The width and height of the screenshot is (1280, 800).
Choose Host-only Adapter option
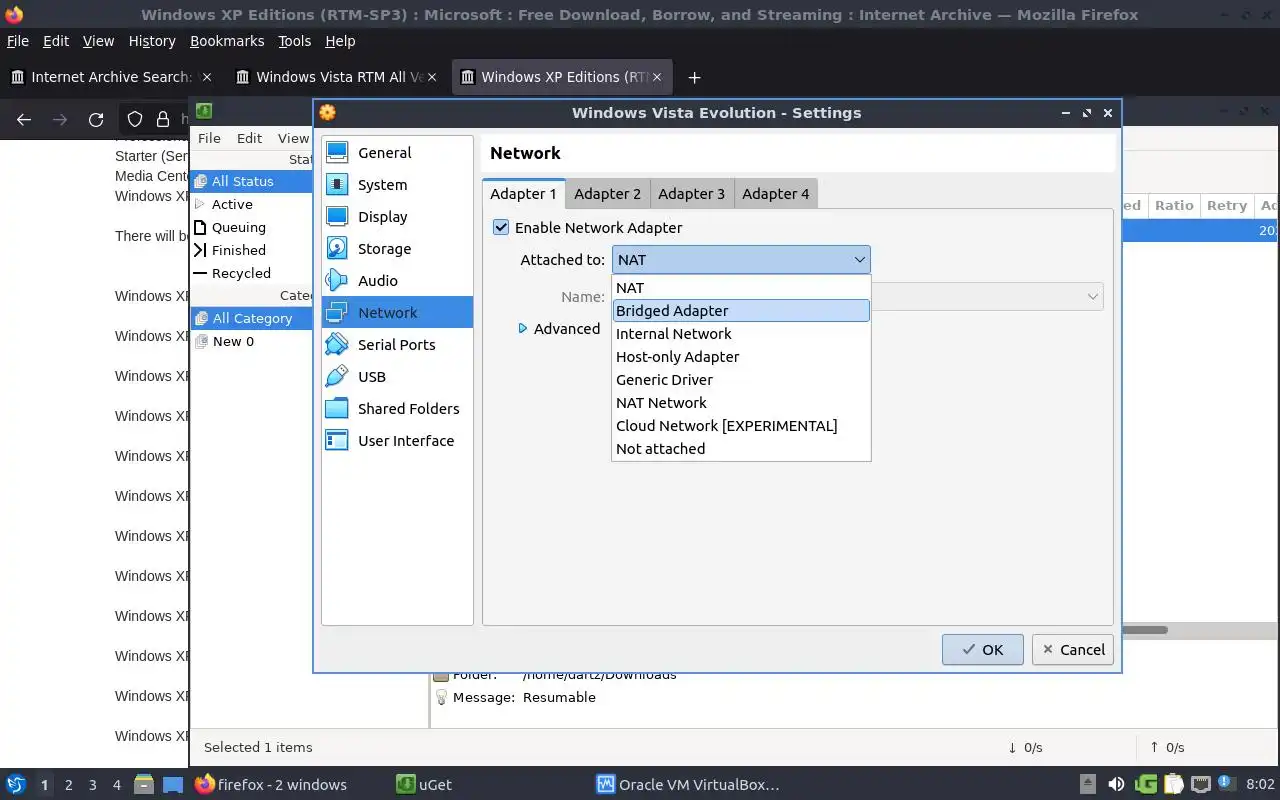pos(741,357)
